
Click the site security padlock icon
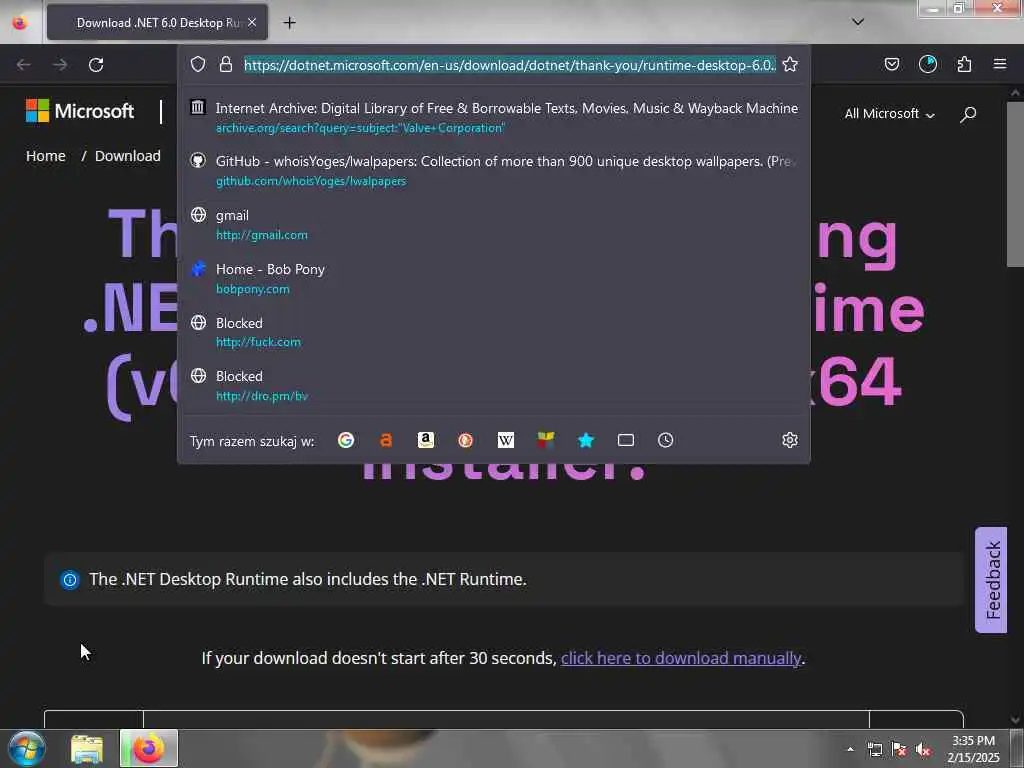226,64
